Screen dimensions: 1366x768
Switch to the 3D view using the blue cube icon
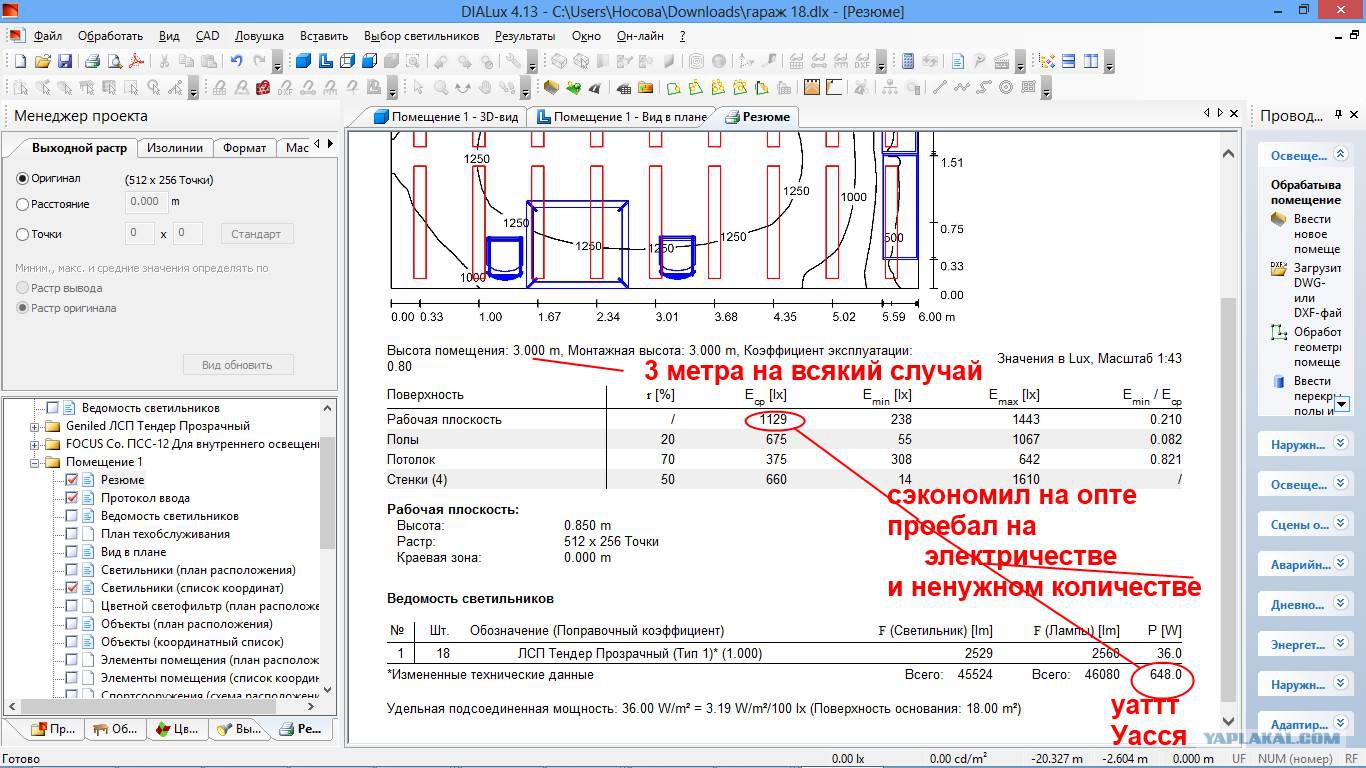click(x=303, y=61)
